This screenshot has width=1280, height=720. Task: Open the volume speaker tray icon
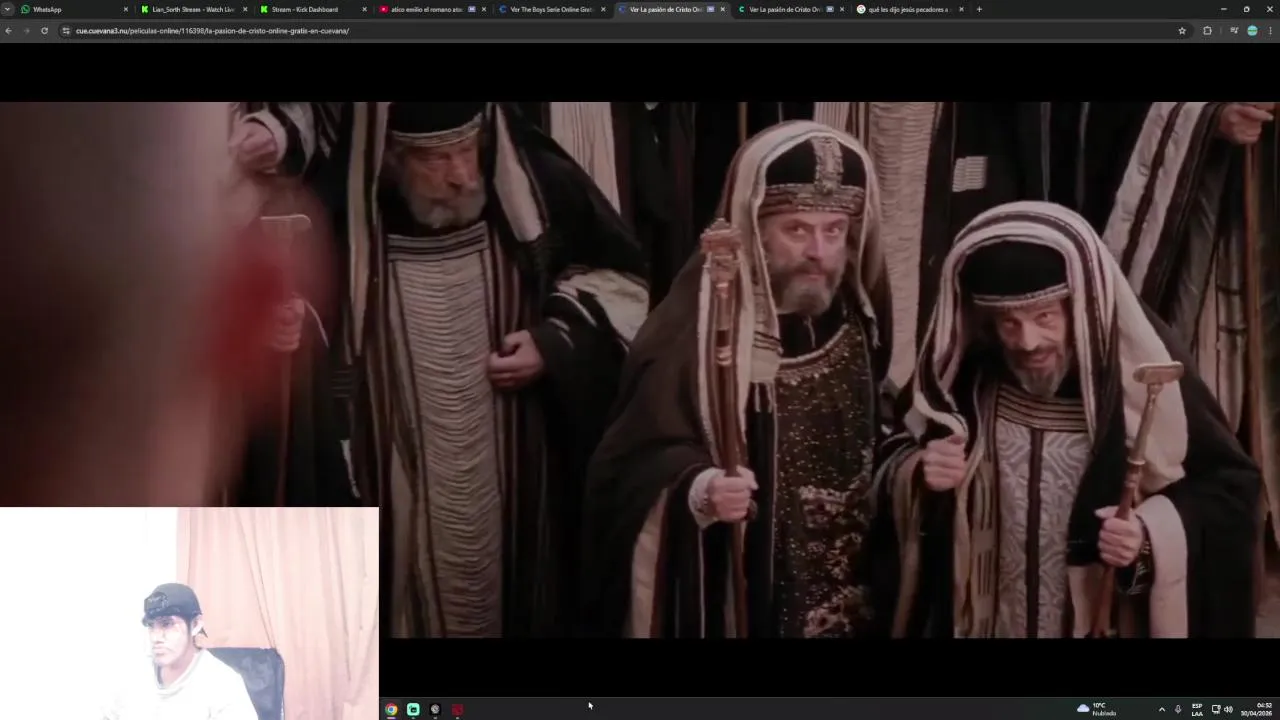tap(1228, 709)
